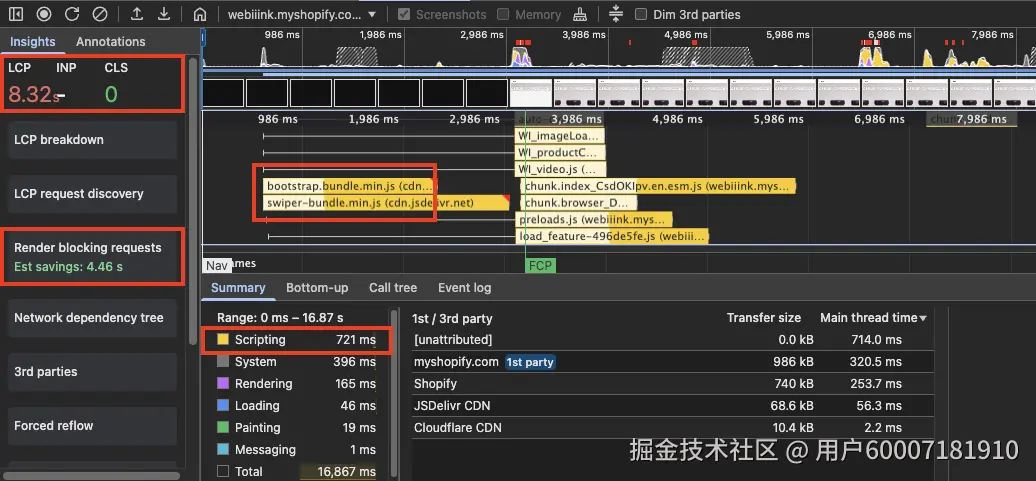1036x481 pixels.
Task: Select the myshopify.com 1st party row
Action: click(672, 361)
